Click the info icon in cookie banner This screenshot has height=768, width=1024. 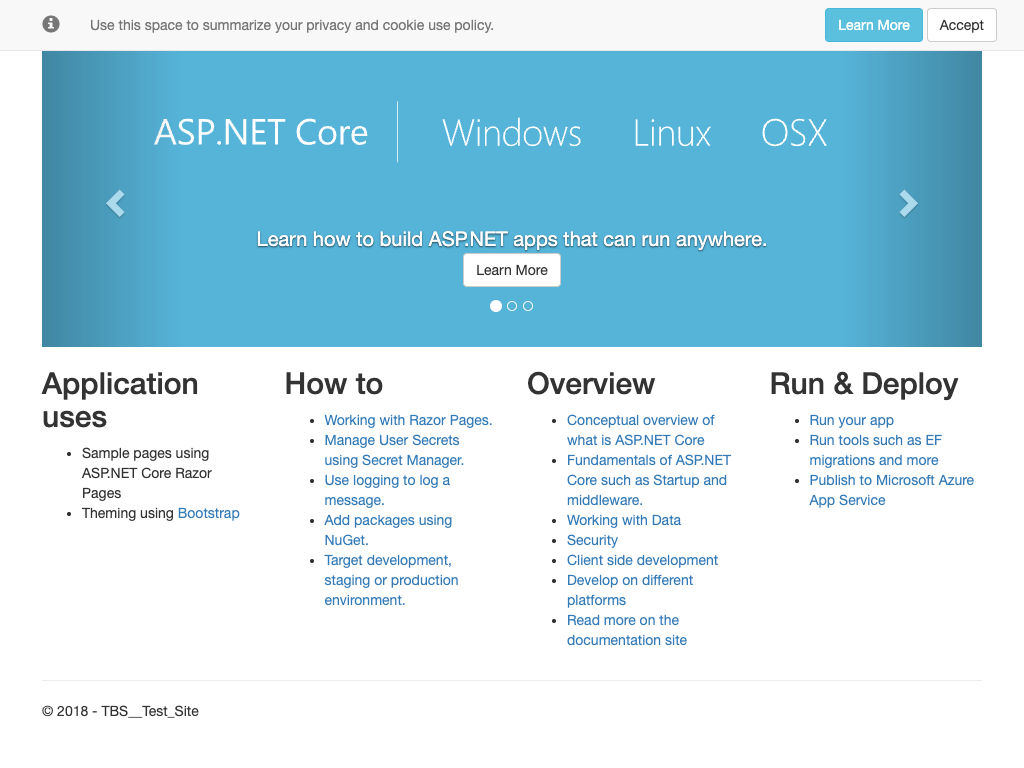(x=51, y=24)
